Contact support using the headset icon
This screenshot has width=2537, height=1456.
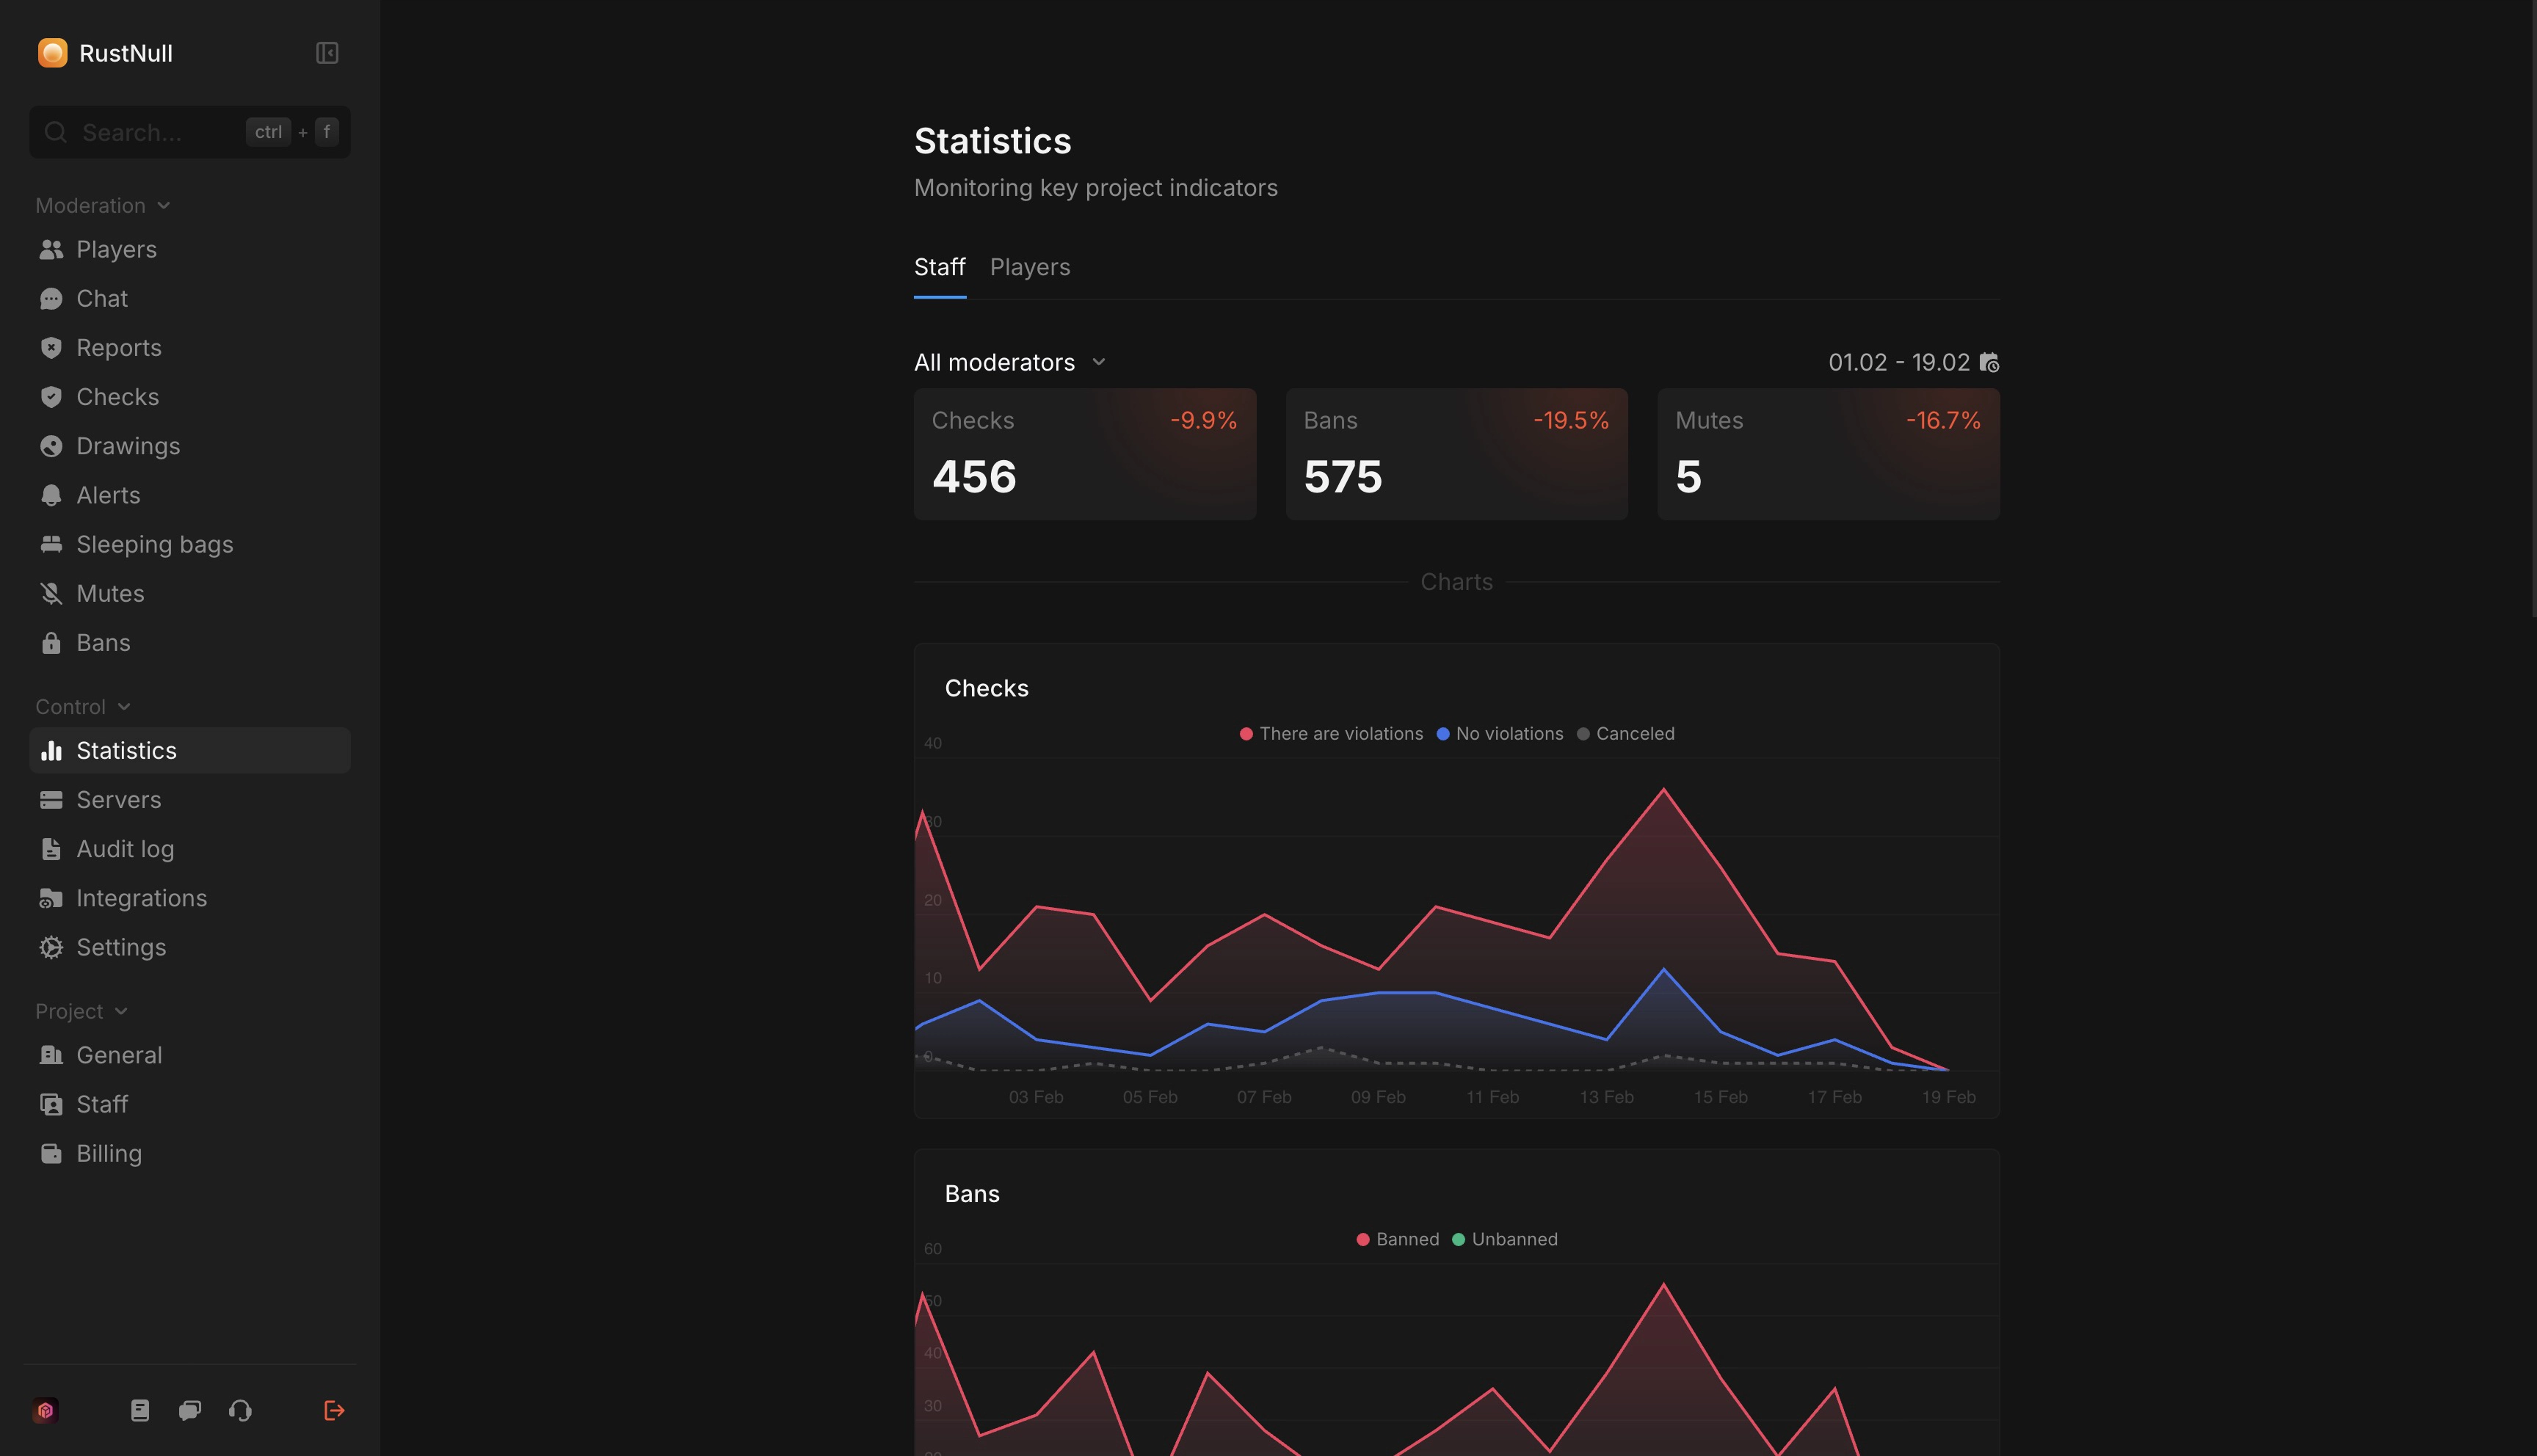click(x=239, y=1410)
